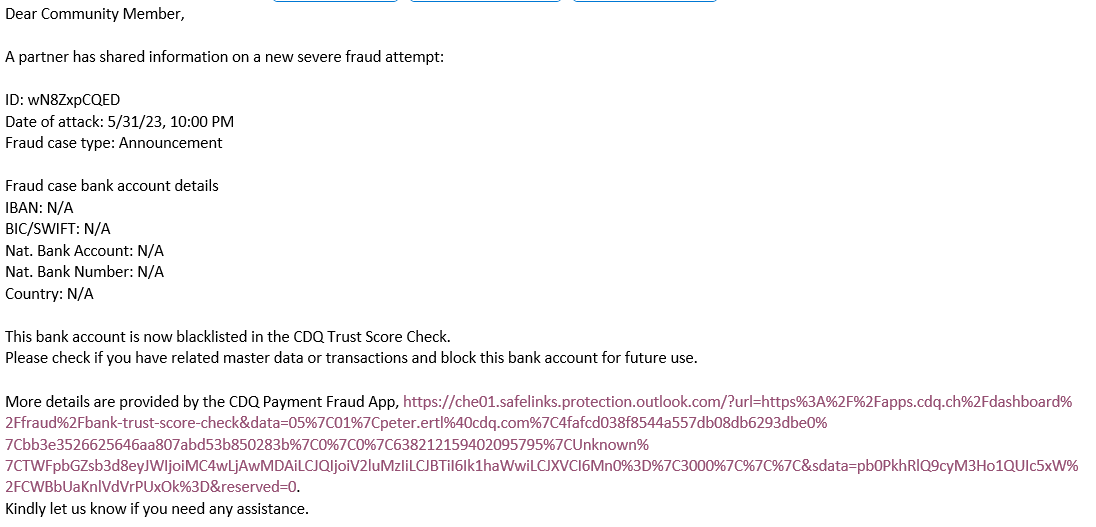The image size is (1096, 527).
Task: Click the 'BIC/SWIFT: N/A' line
Action: tap(58, 229)
